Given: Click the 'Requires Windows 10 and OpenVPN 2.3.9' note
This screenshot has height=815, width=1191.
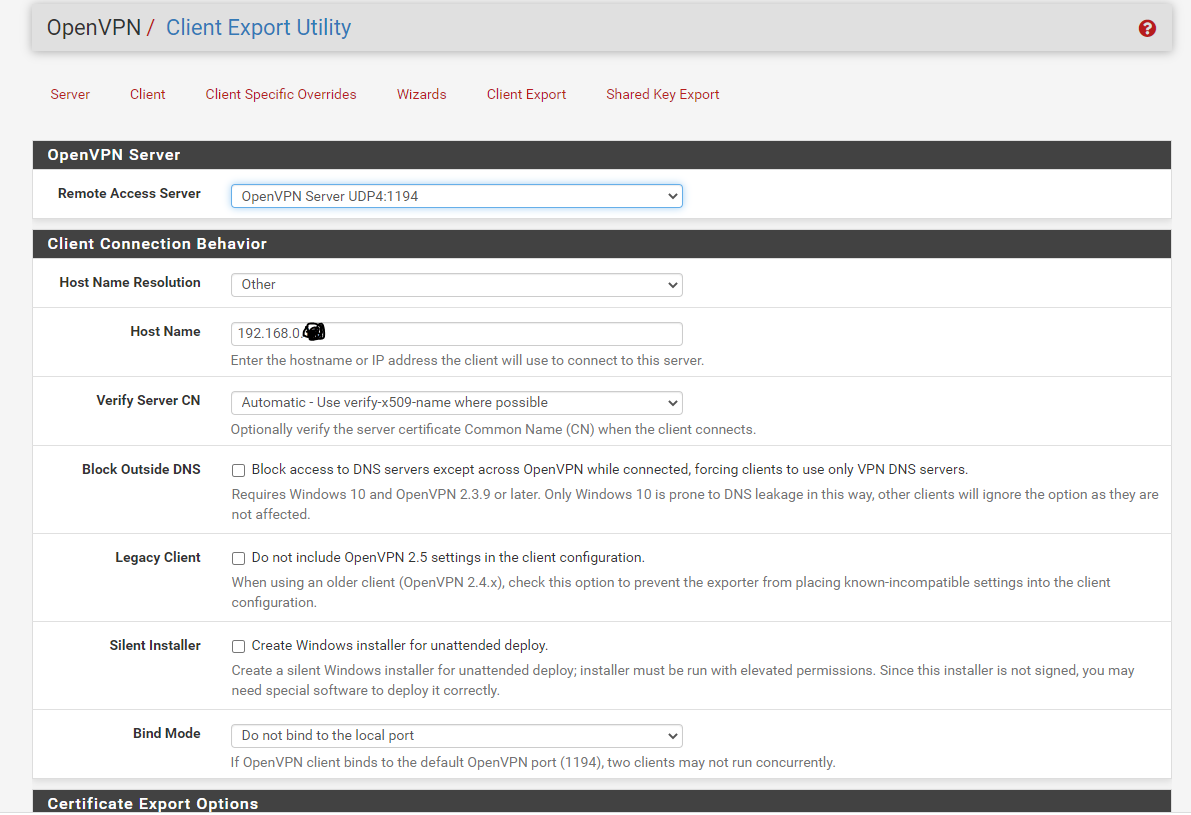Looking at the screenshot, I should 695,504.
